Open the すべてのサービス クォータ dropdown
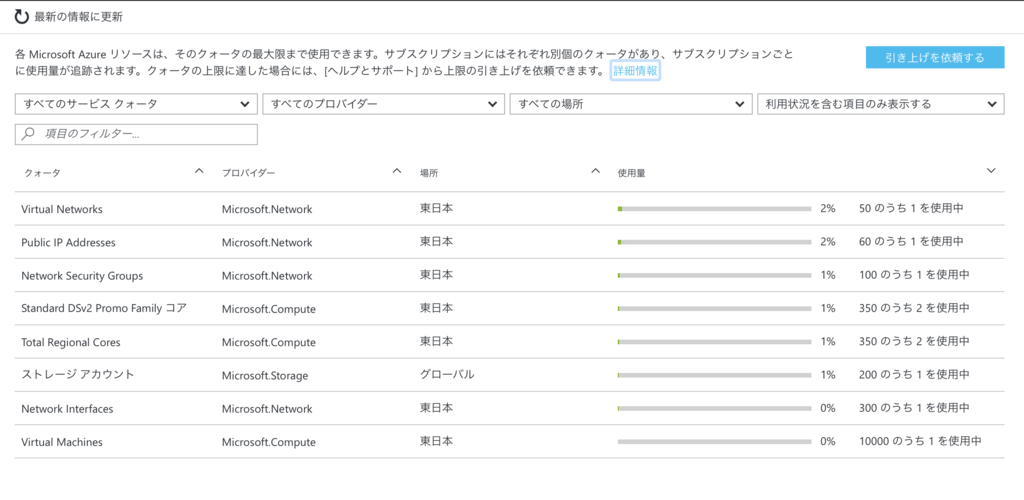The width and height of the screenshot is (1024, 500). coord(136,104)
